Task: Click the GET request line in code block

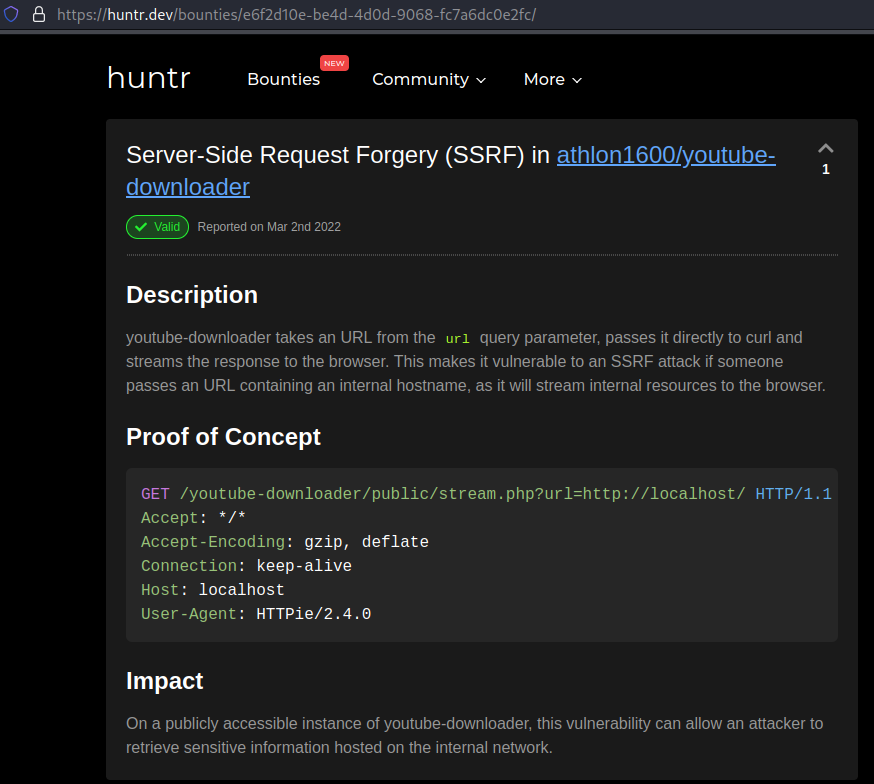Action: pyautogui.click(x=486, y=494)
